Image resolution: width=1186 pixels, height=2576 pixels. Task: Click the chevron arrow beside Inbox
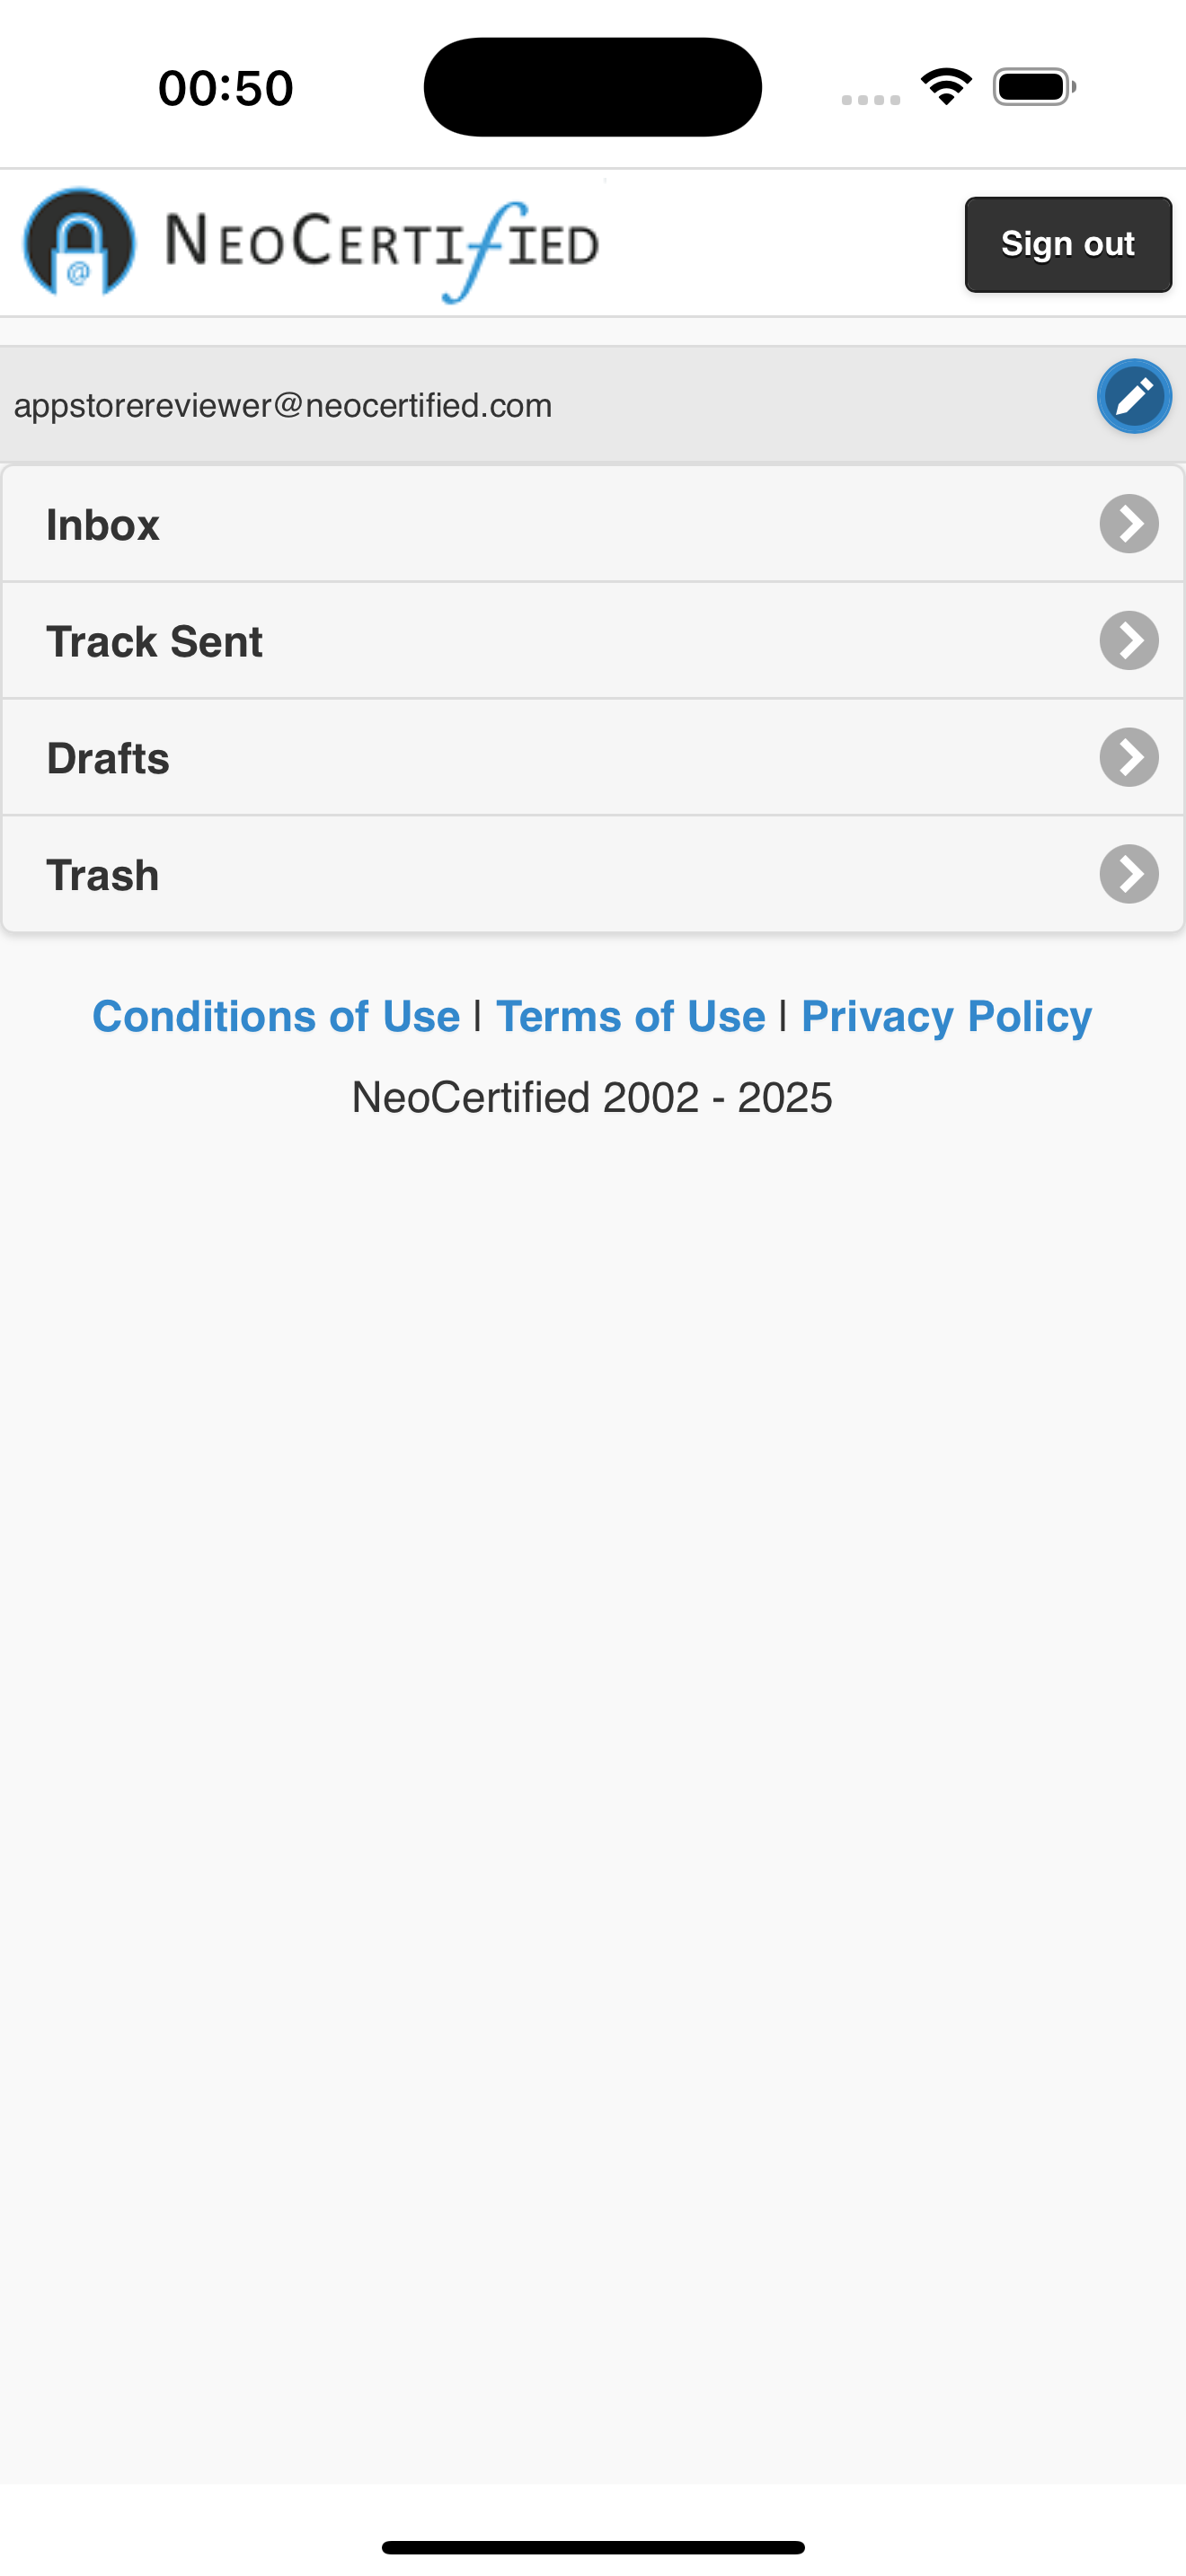[x=1129, y=523]
